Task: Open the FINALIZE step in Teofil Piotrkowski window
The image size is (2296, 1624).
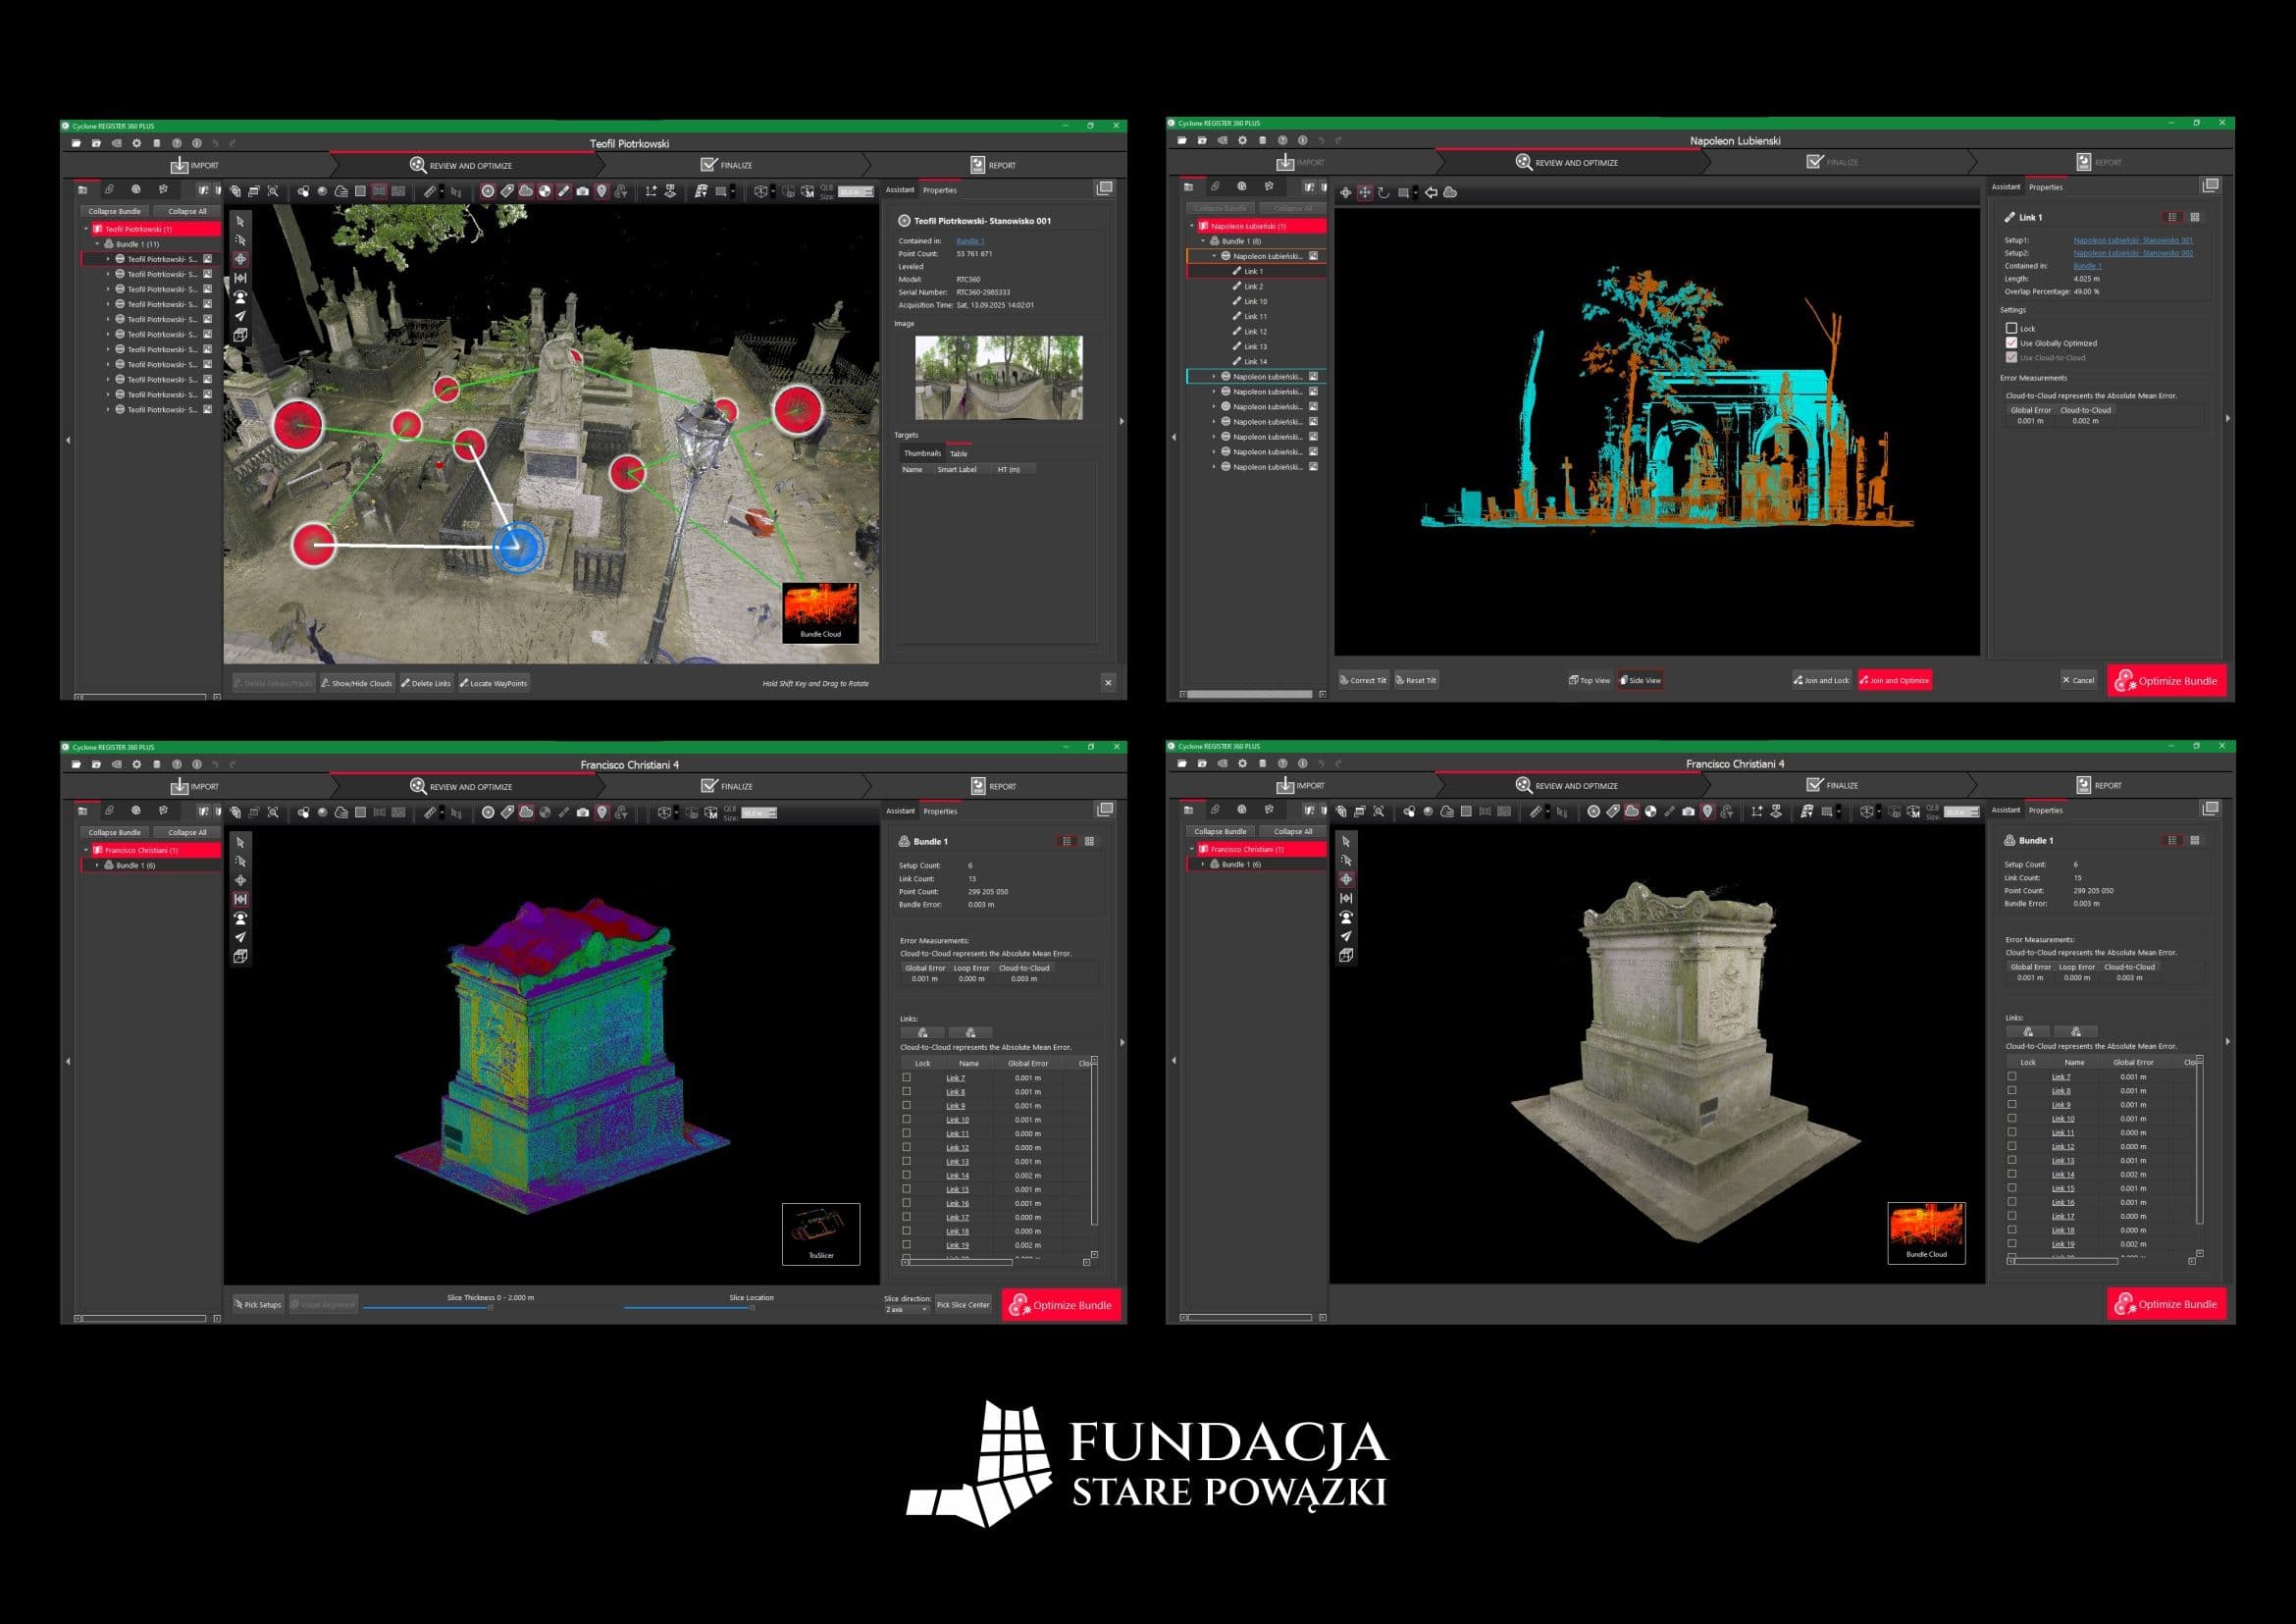Action: (727, 165)
